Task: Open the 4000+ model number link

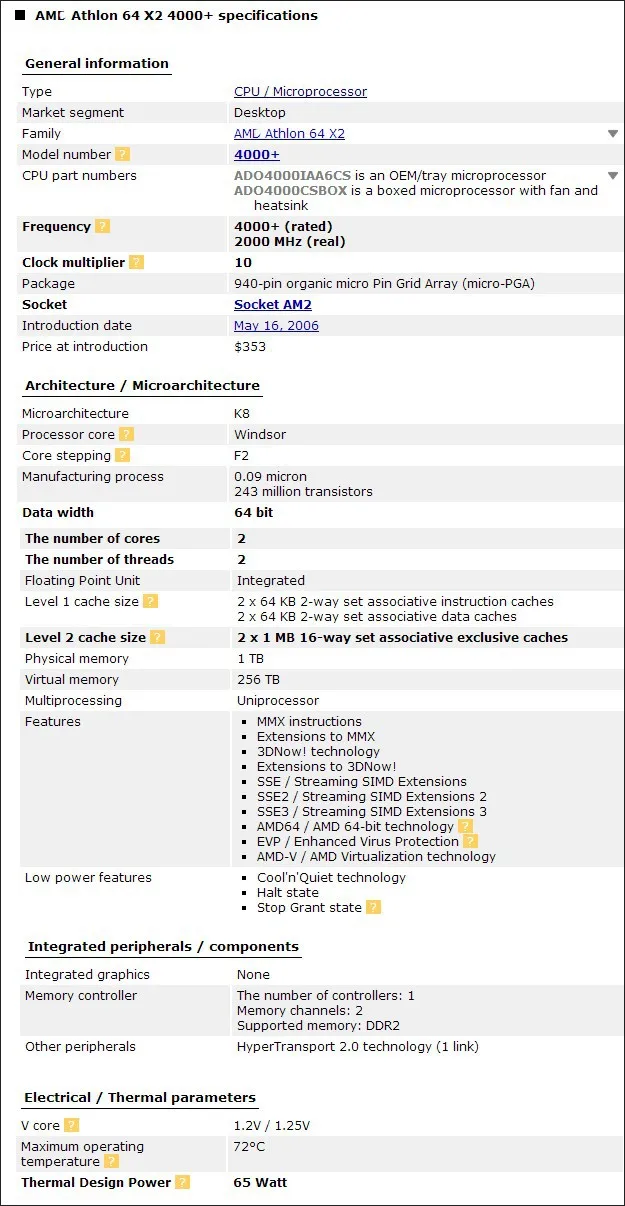Action: 257,154
